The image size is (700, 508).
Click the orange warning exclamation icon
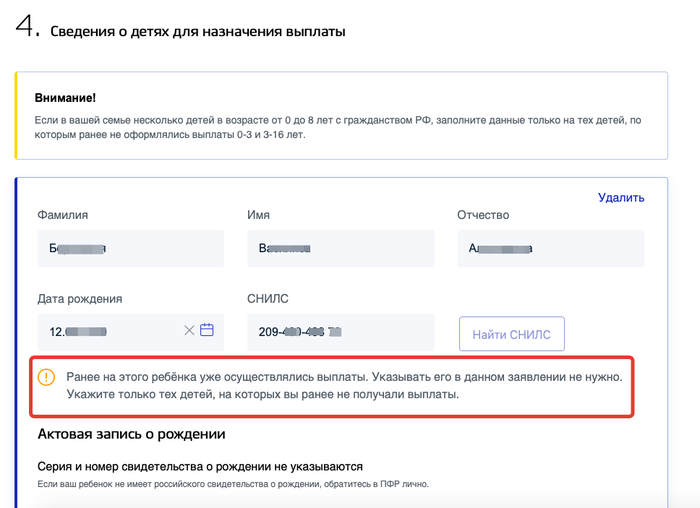click(46, 377)
